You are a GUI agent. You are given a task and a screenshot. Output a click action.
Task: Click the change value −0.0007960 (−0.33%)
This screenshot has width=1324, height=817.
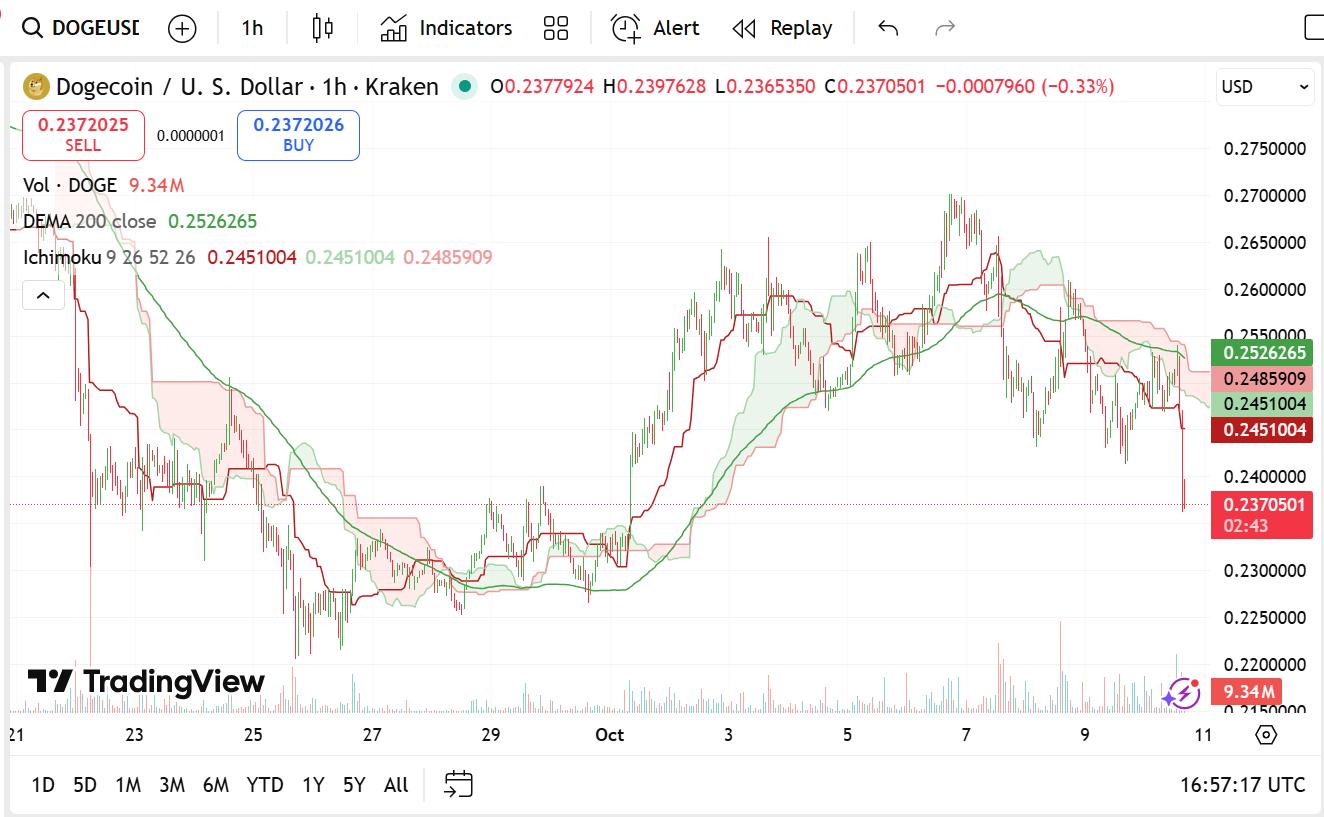click(1025, 87)
